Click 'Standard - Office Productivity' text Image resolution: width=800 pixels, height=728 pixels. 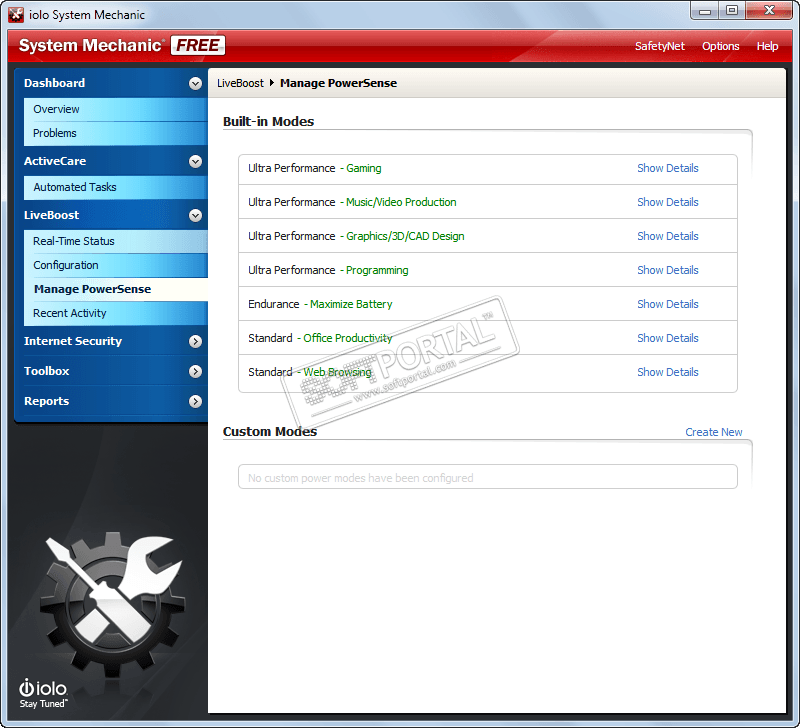coord(320,338)
